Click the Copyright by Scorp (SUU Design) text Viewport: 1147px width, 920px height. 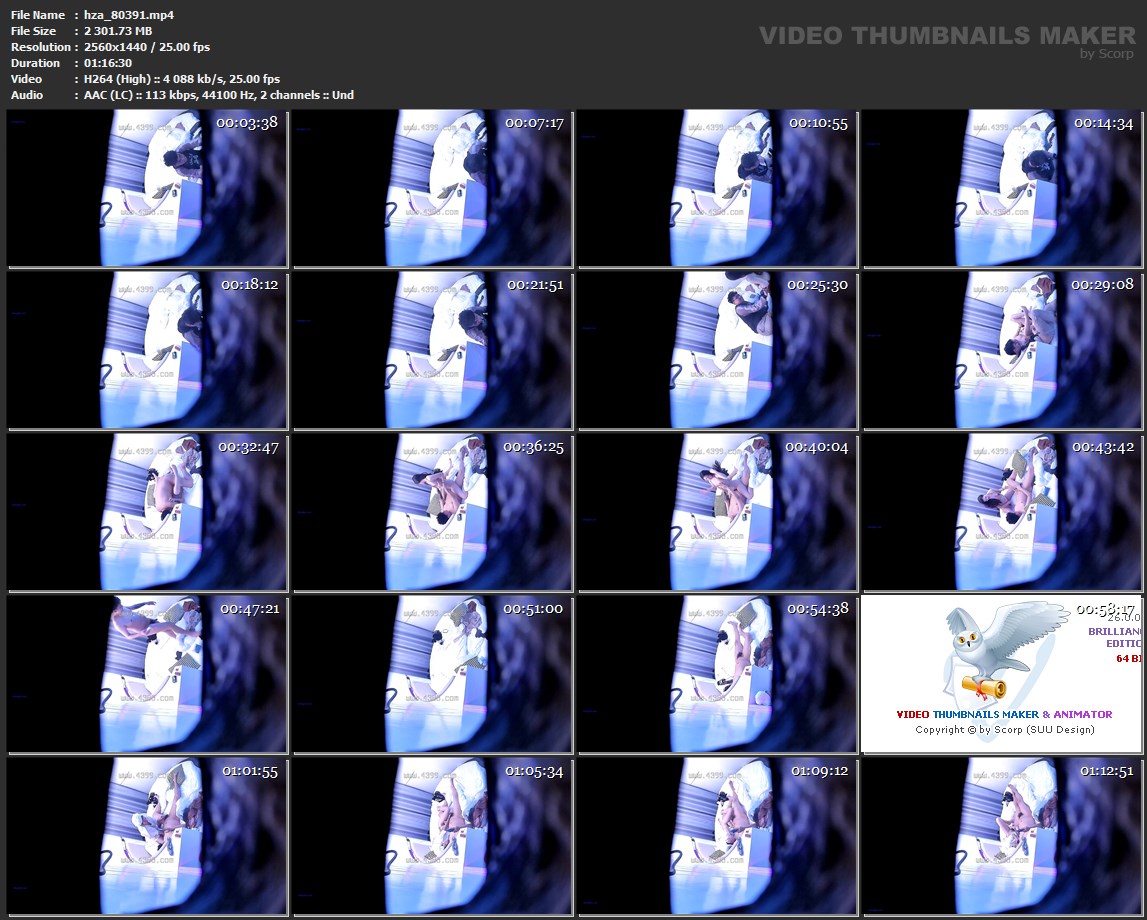tap(1004, 729)
